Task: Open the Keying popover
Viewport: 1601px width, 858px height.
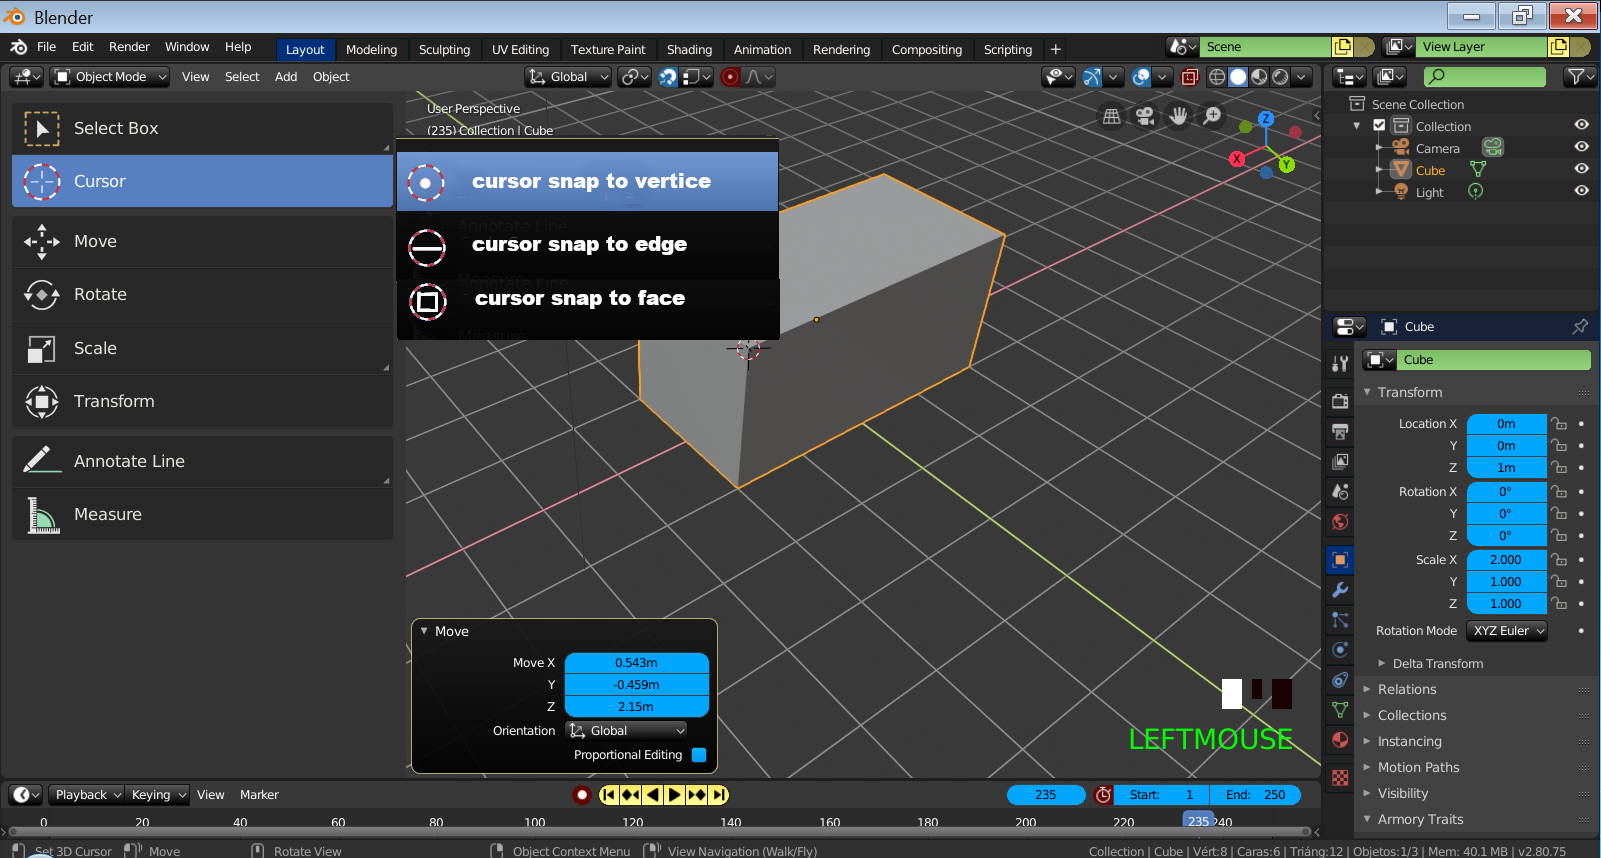Action: point(158,795)
